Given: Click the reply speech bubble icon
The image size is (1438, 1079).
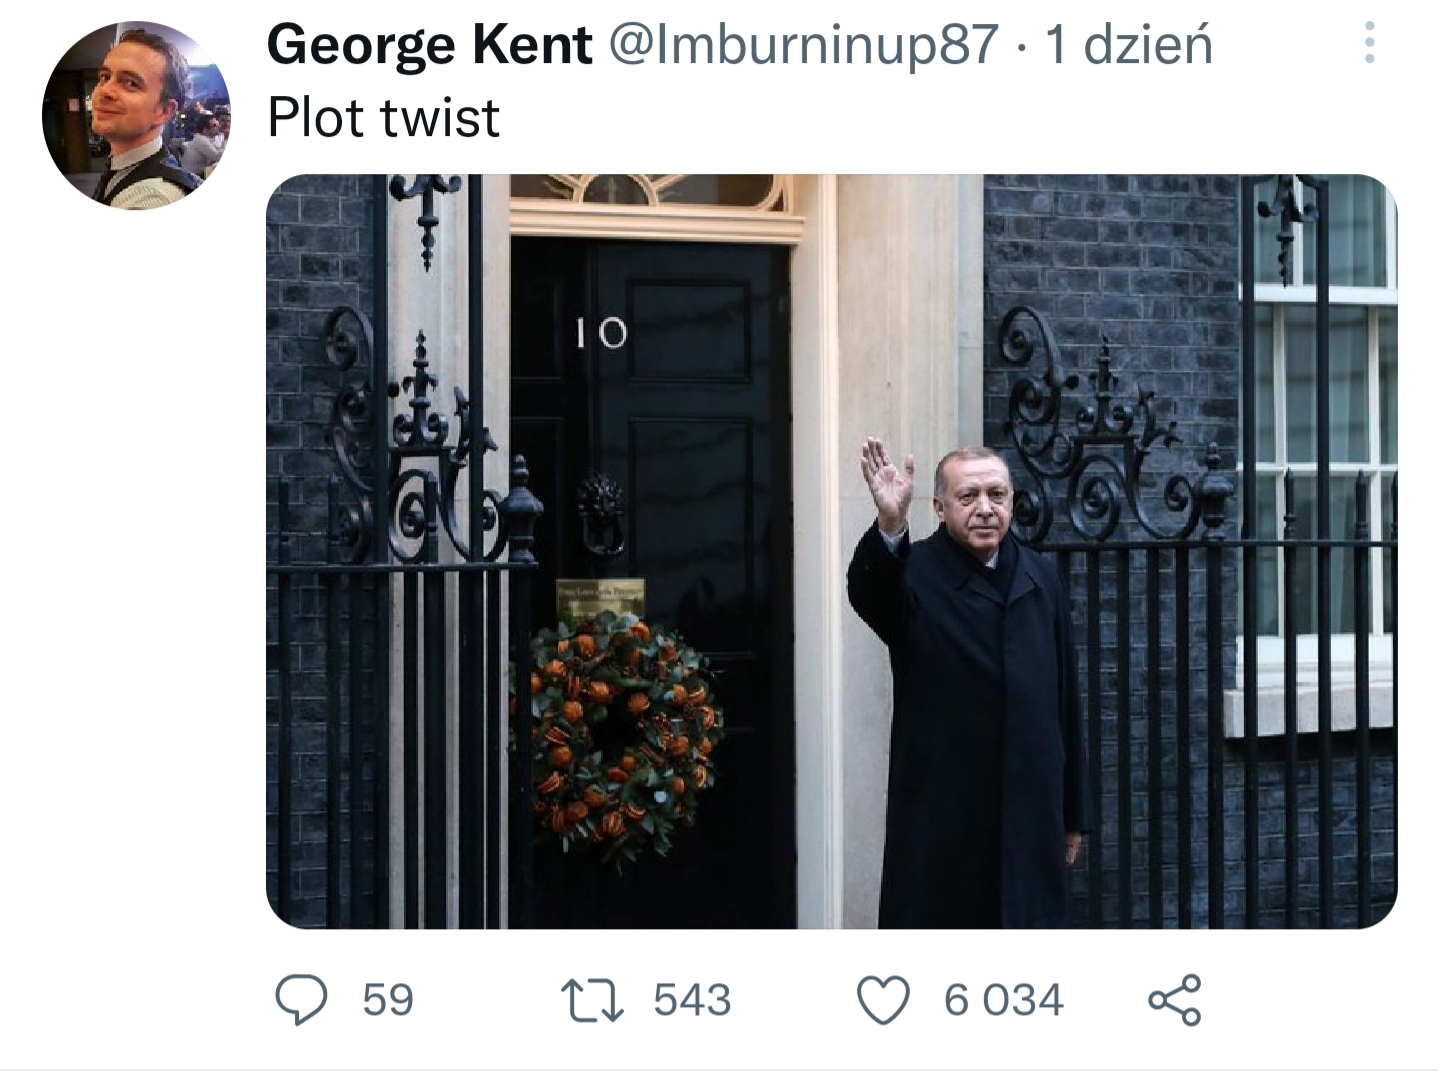Looking at the screenshot, I should (x=301, y=999).
